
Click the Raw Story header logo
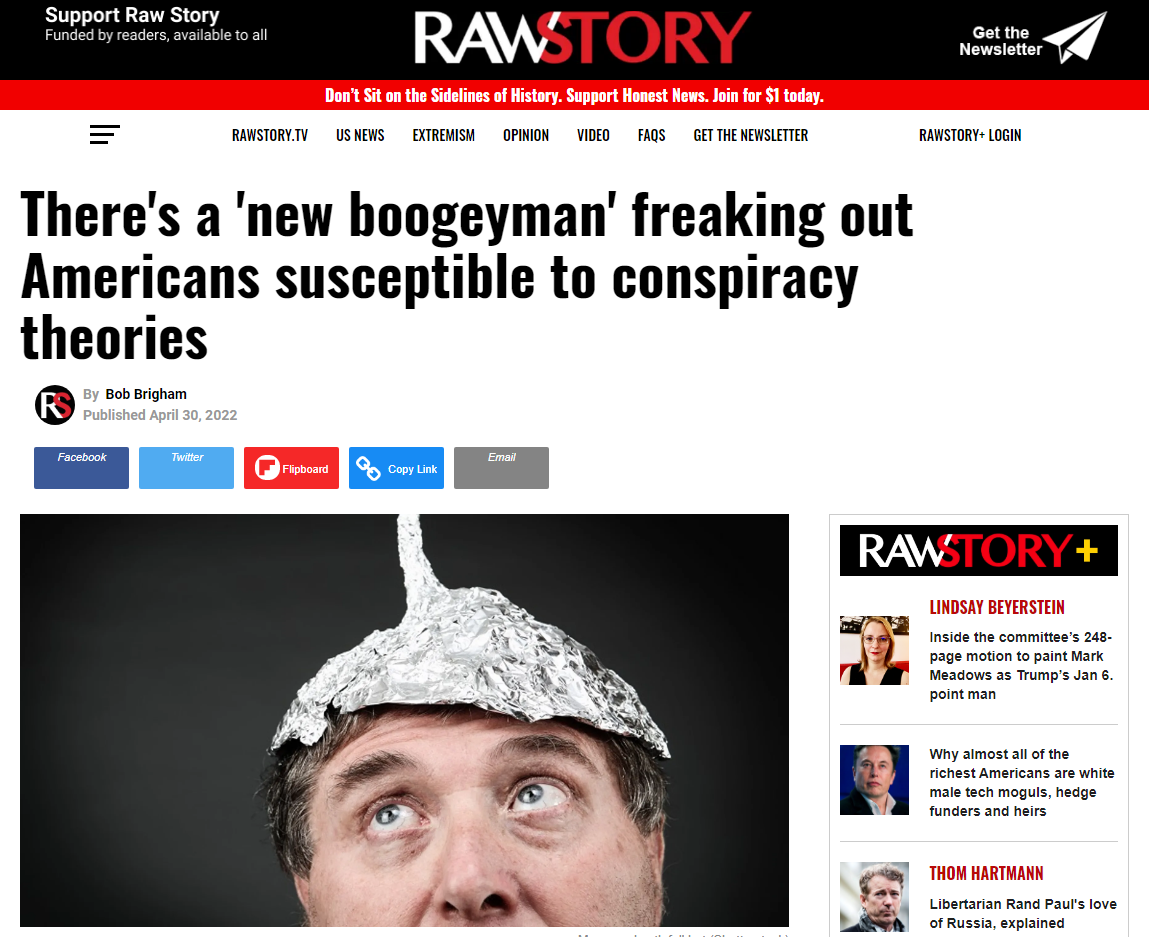coord(582,37)
